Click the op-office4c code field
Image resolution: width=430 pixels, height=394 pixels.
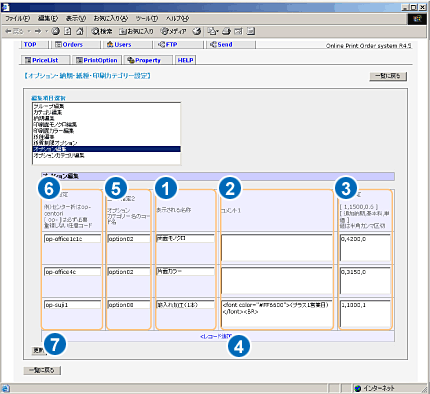[x=72, y=272]
